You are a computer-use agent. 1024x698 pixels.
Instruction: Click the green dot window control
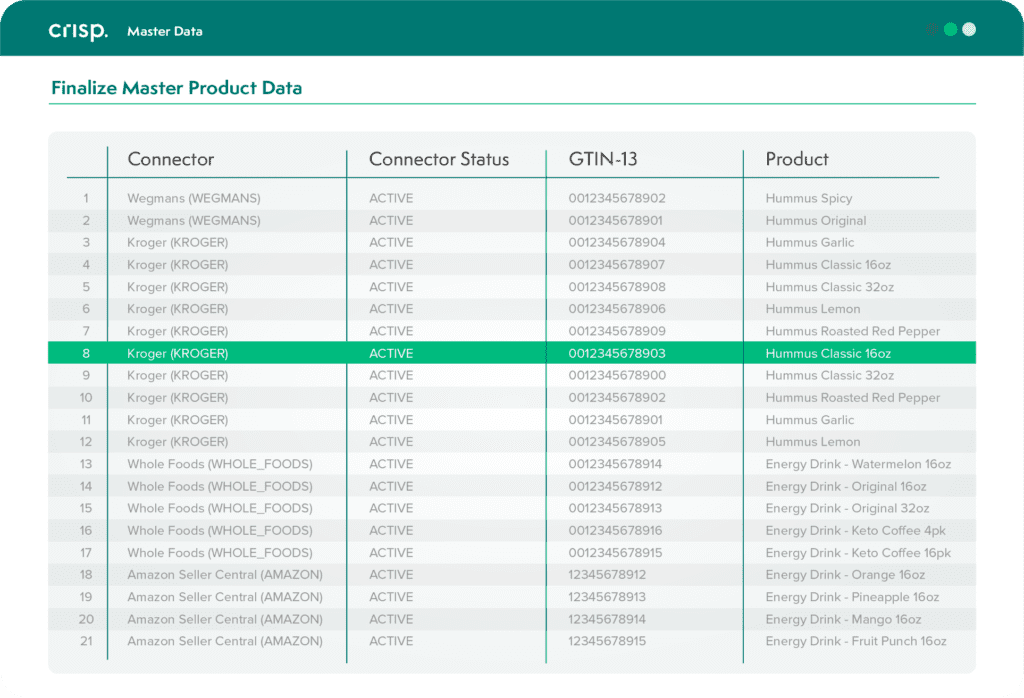click(950, 29)
